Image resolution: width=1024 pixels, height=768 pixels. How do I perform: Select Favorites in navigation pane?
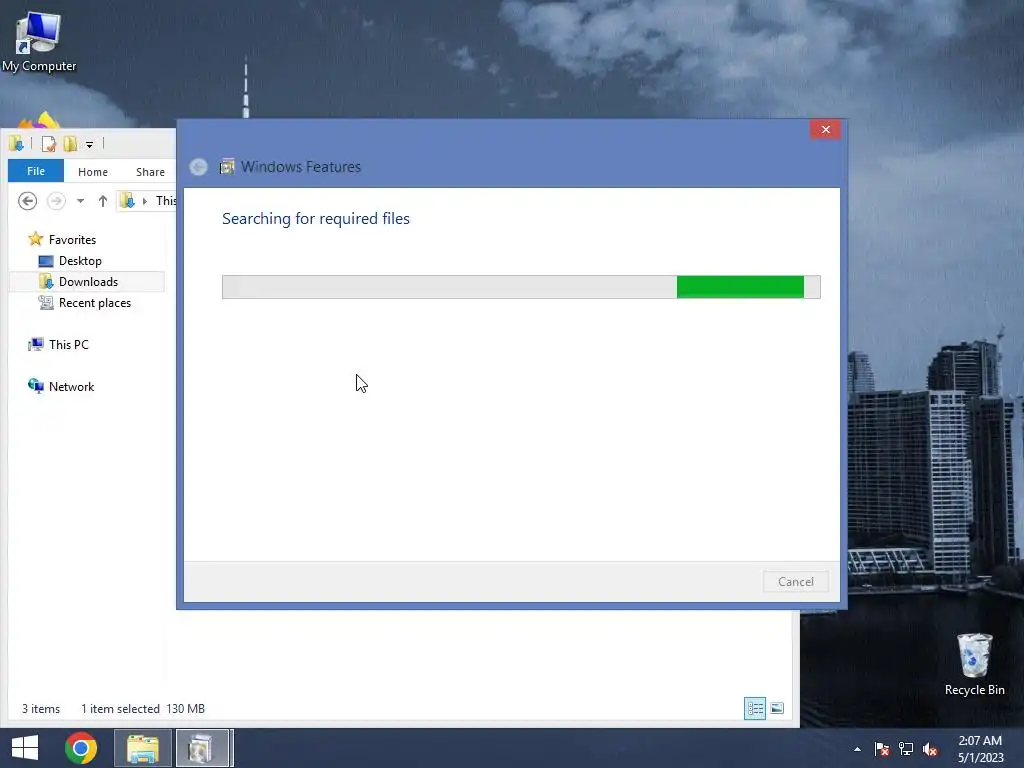pyautogui.click(x=63, y=240)
